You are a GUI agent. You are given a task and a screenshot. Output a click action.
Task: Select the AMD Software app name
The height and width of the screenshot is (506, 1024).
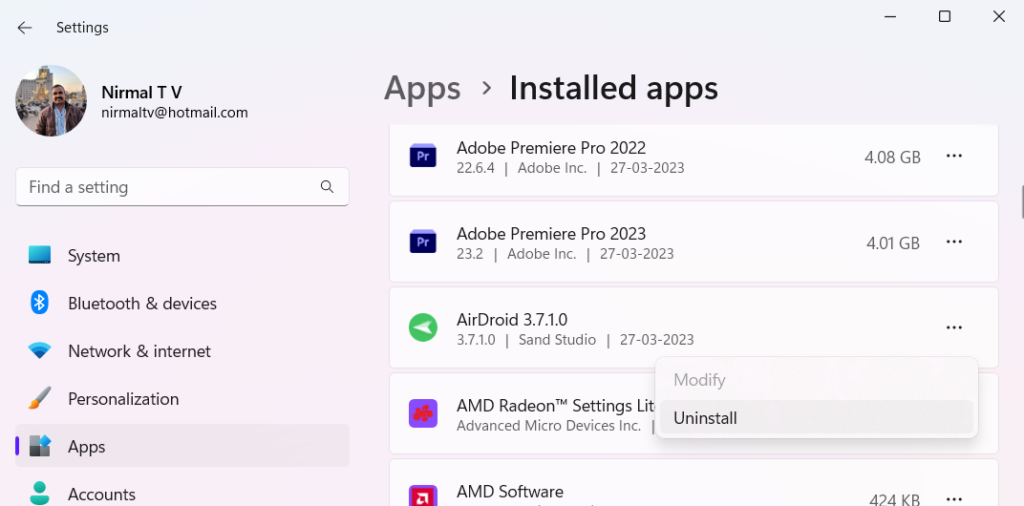(510, 492)
